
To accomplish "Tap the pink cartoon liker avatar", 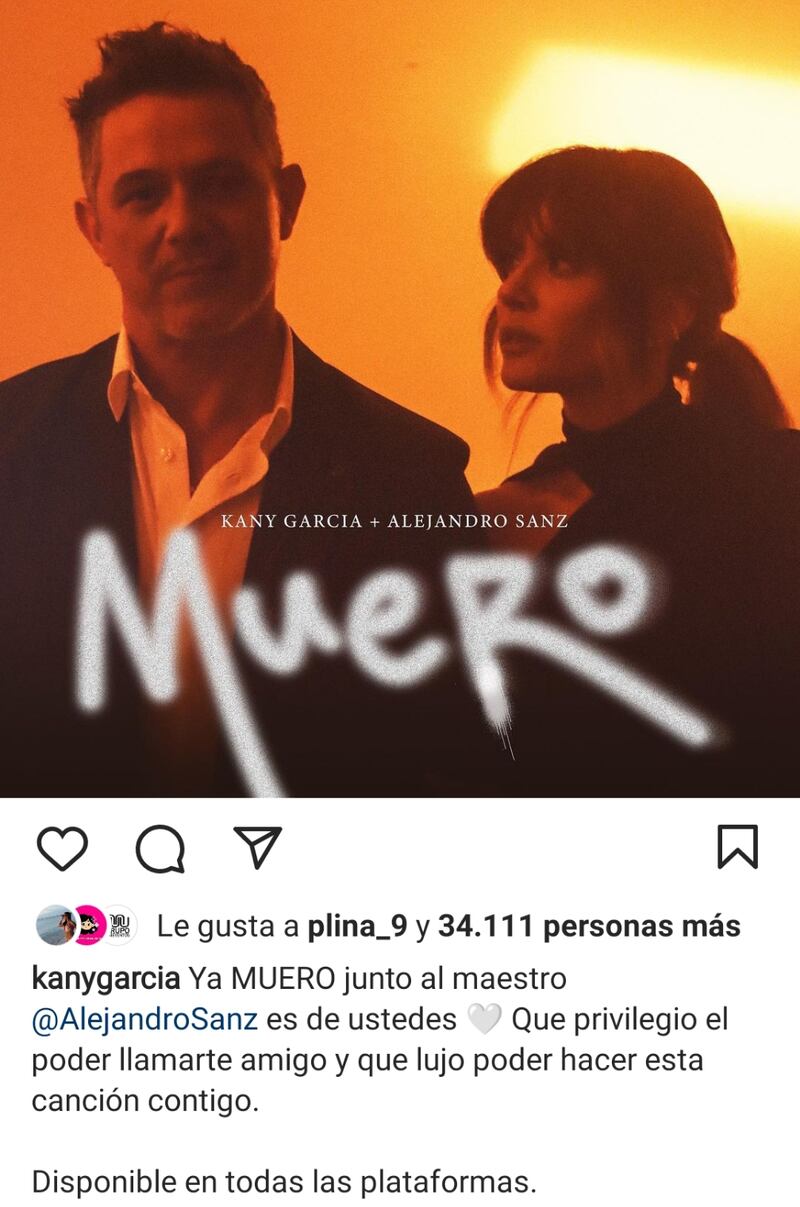I will pos(88,927).
